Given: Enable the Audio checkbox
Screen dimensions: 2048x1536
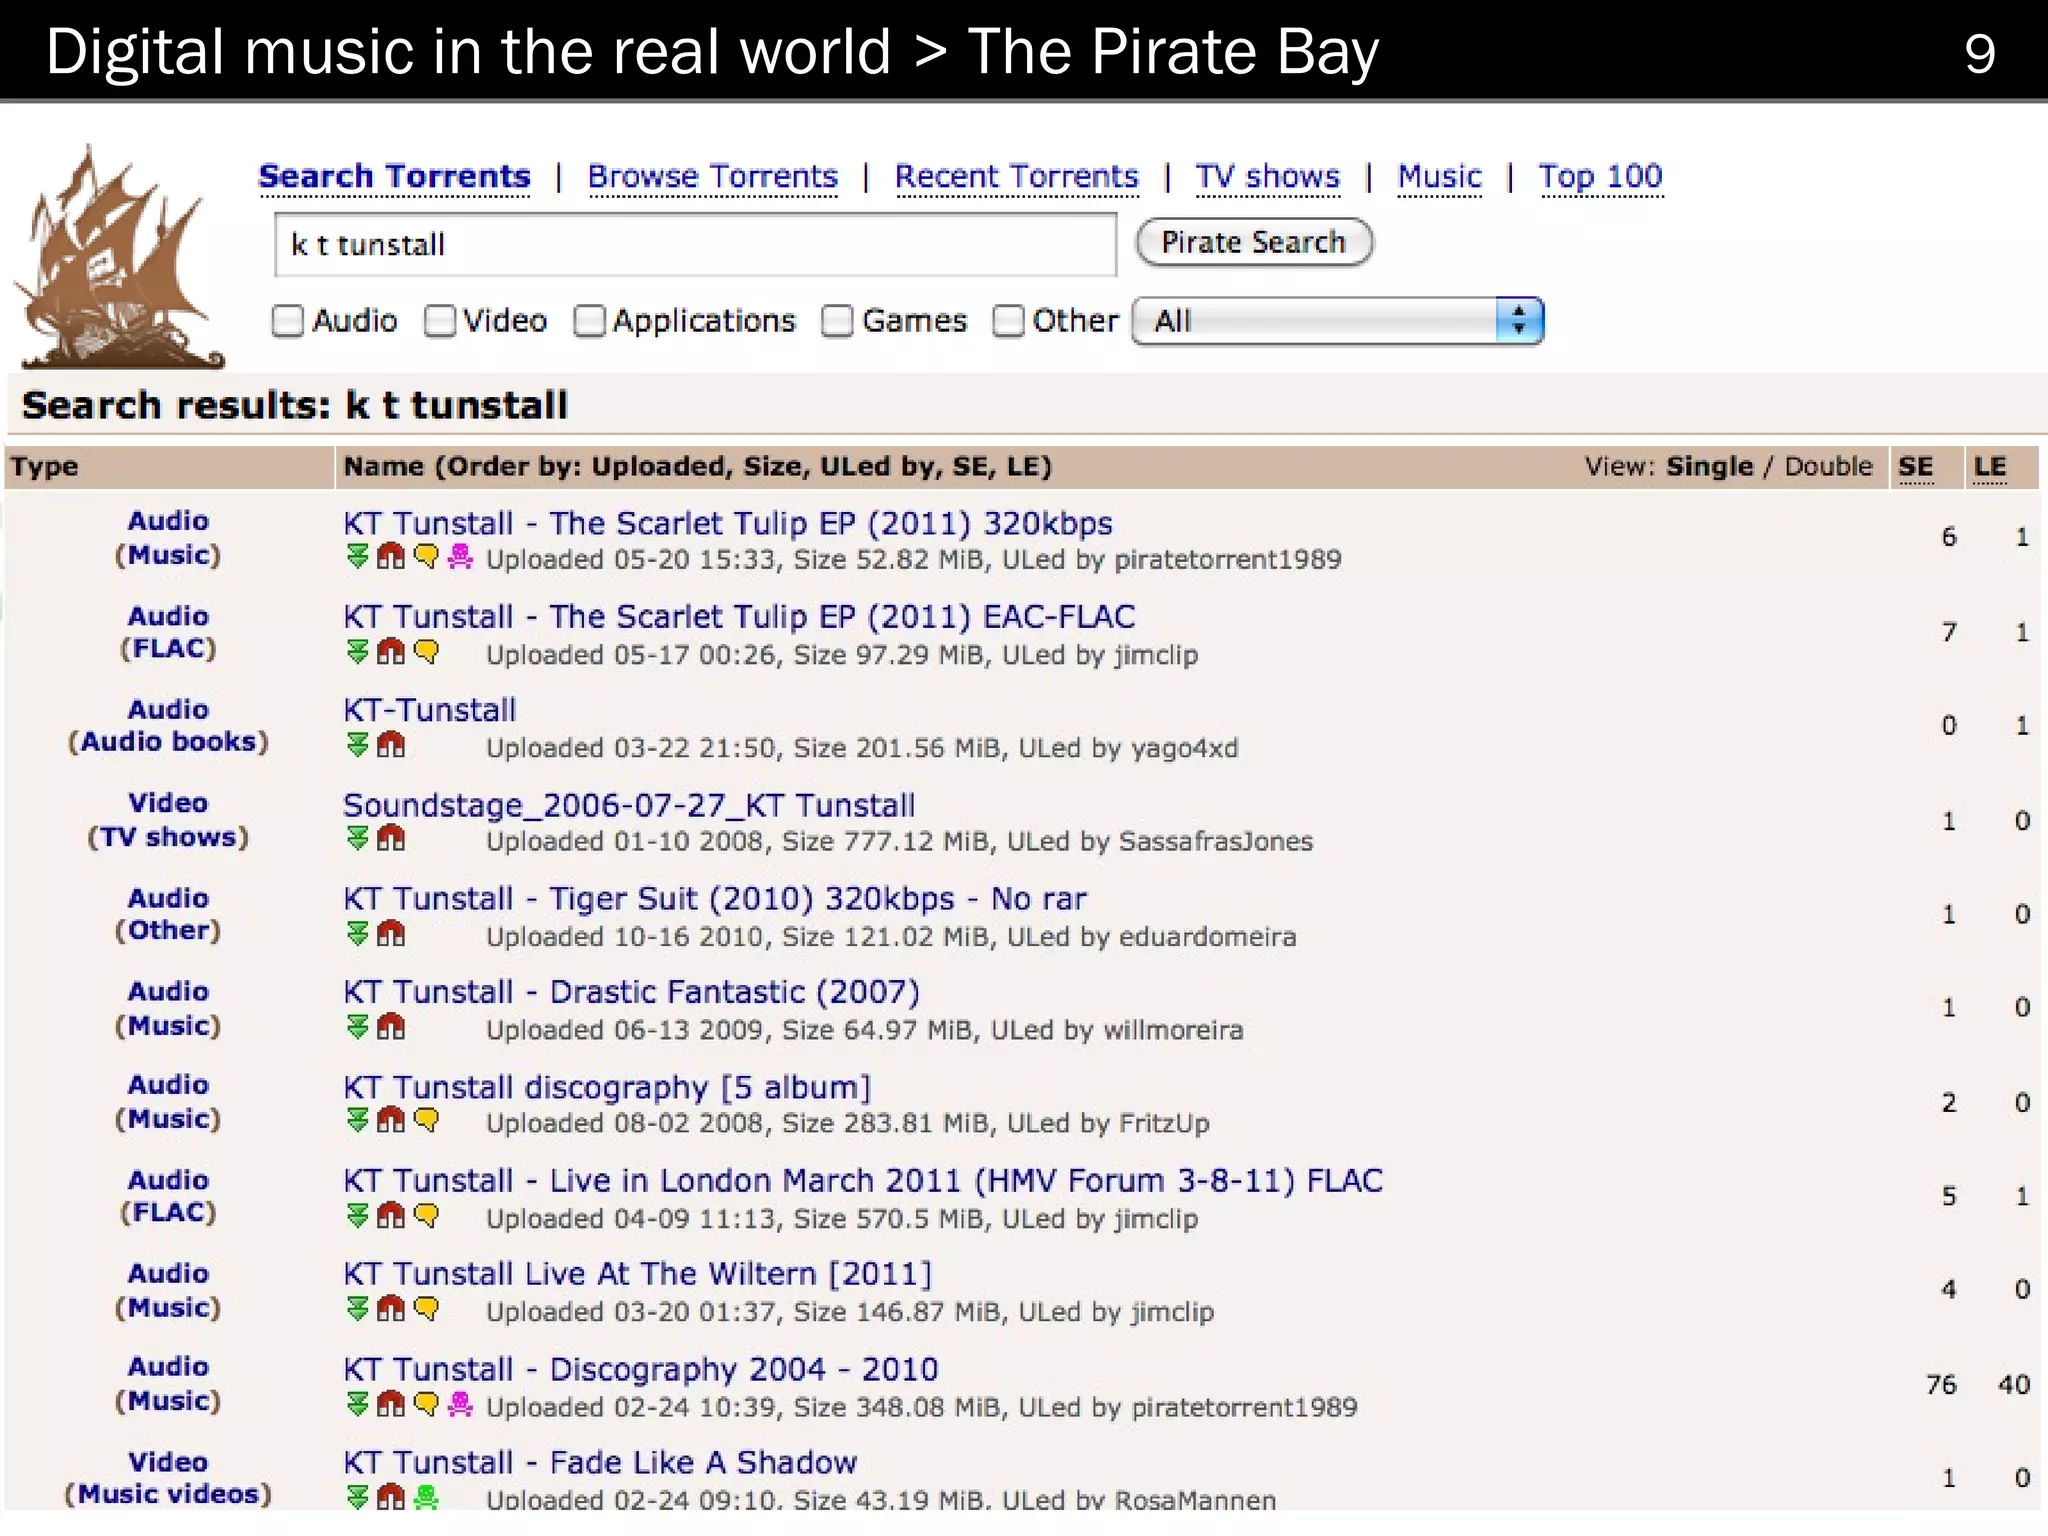Looking at the screenshot, I should click(288, 321).
